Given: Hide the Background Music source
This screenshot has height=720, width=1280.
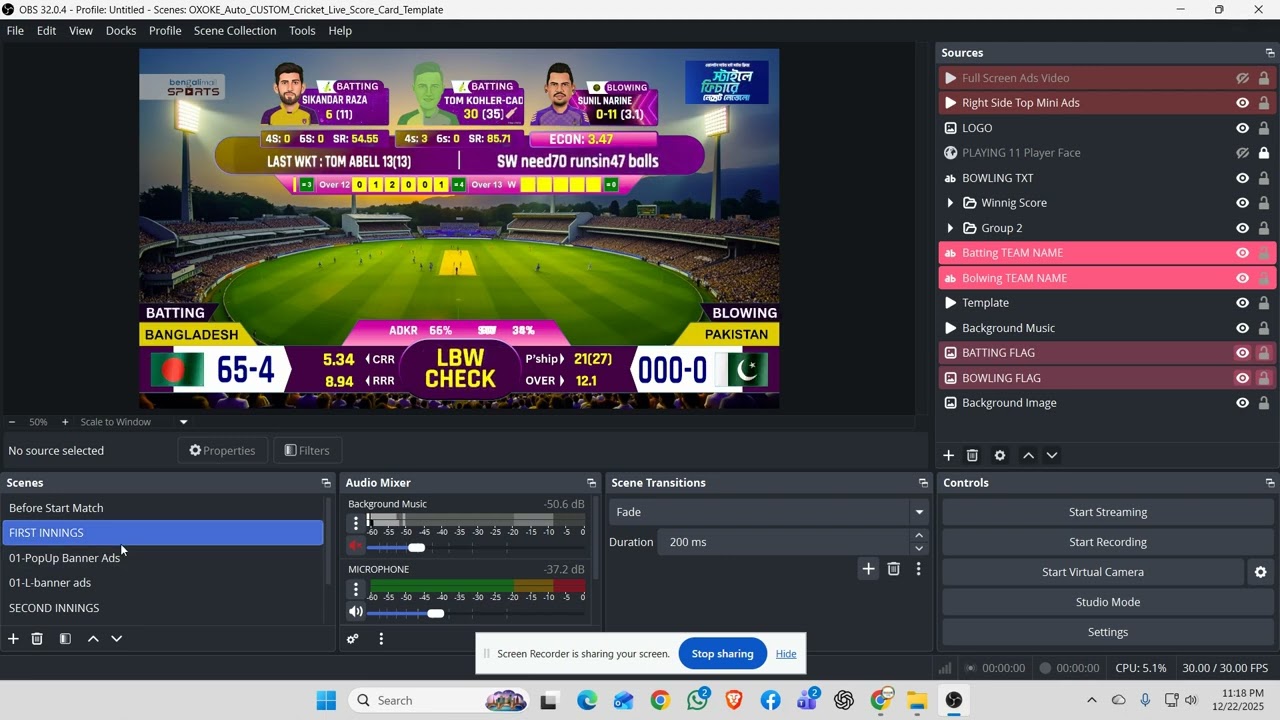Looking at the screenshot, I should (1242, 328).
